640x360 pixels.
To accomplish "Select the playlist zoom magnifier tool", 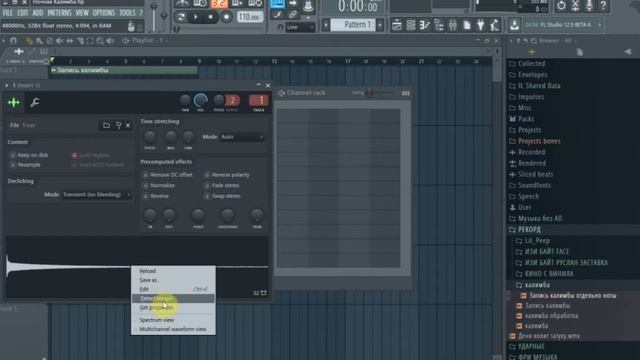I will click(x=100, y=40).
